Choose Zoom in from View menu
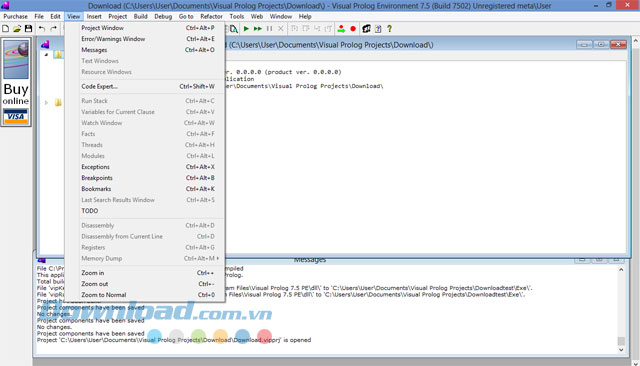The width and height of the screenshot is (640, 366). pos(145,273)
